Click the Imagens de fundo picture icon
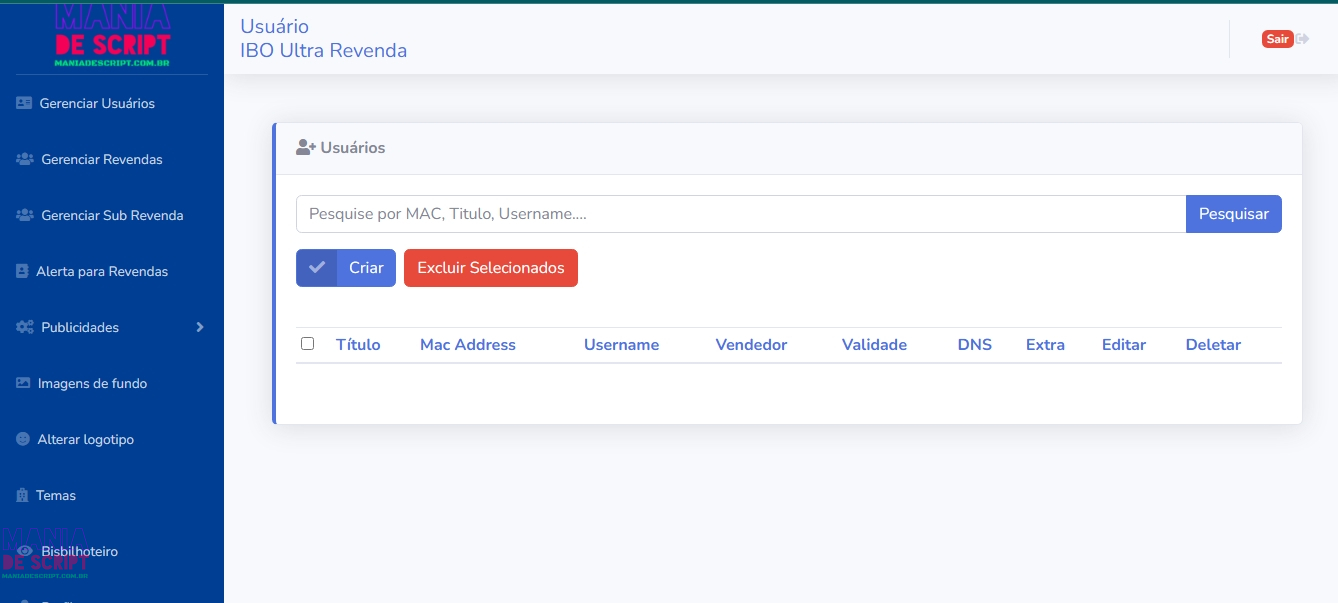1338x603 pixels. [x=23, y=383]
